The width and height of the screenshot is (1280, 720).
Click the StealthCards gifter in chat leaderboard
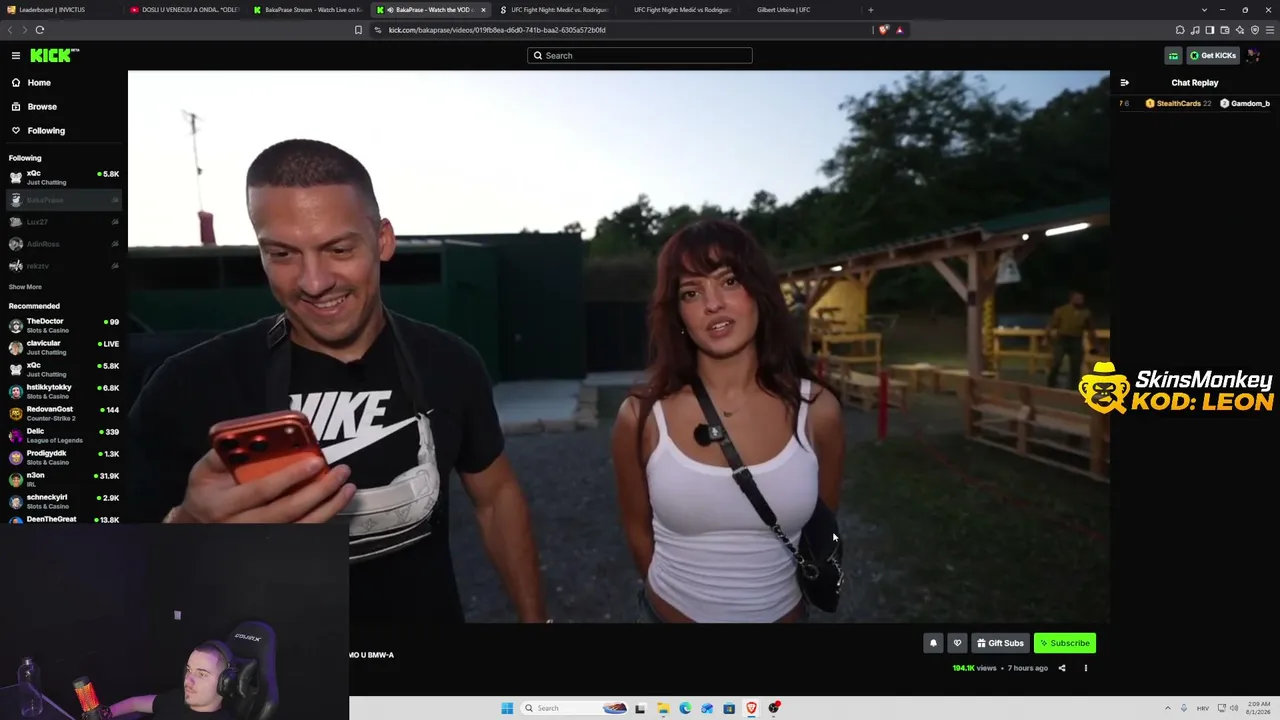coord(1178,104)
